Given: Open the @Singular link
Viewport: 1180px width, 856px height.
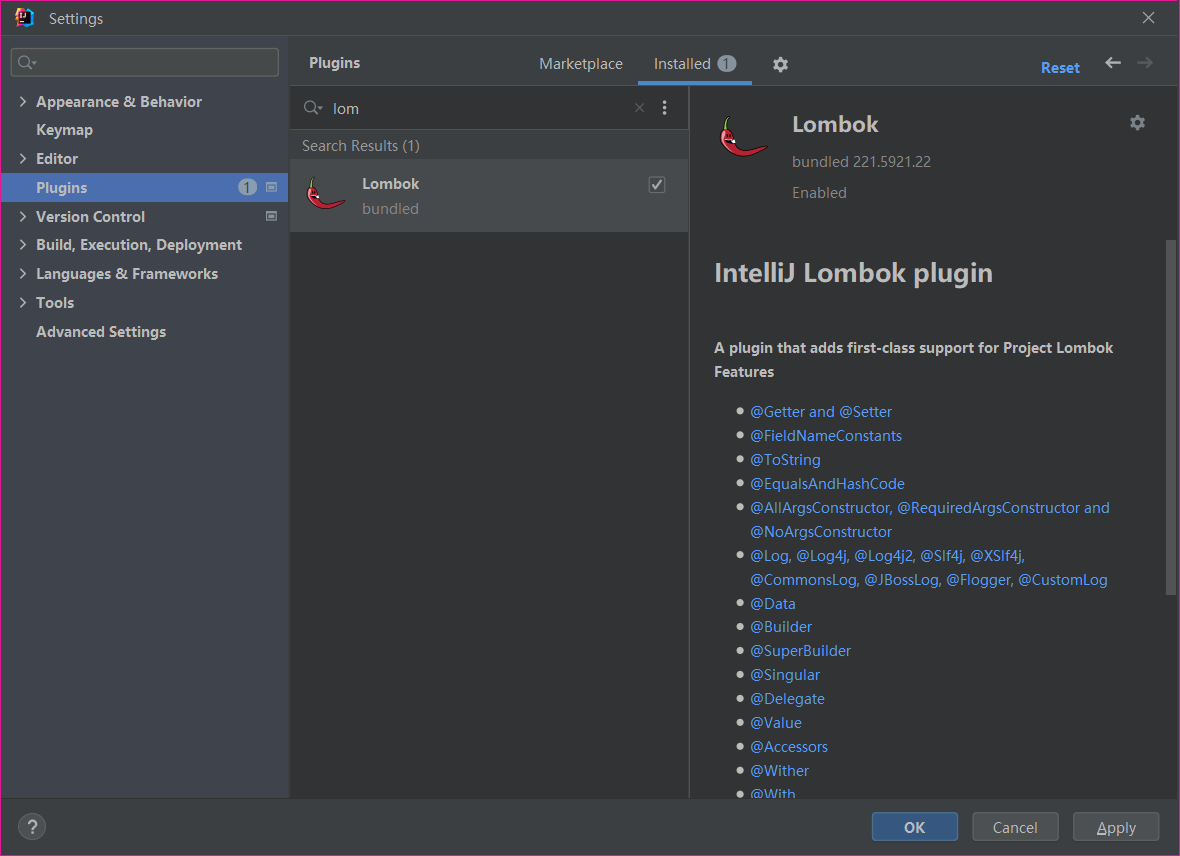Looking at the screenshot, I should point(785,675).
